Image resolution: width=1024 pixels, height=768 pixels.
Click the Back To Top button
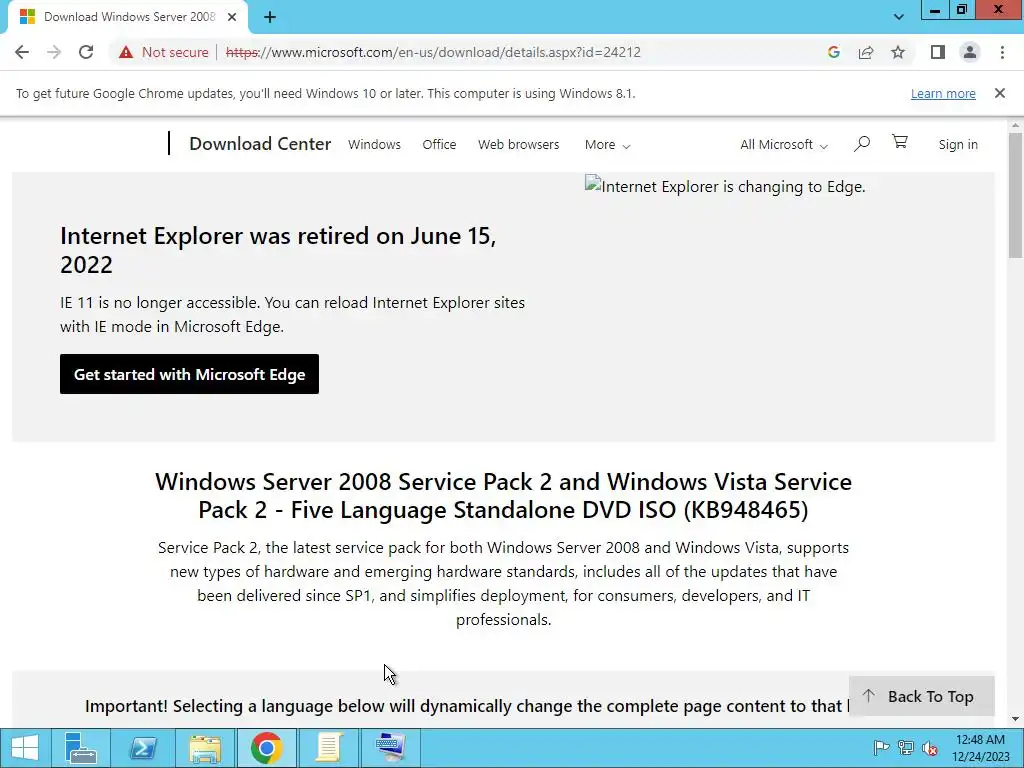point(921,696)
